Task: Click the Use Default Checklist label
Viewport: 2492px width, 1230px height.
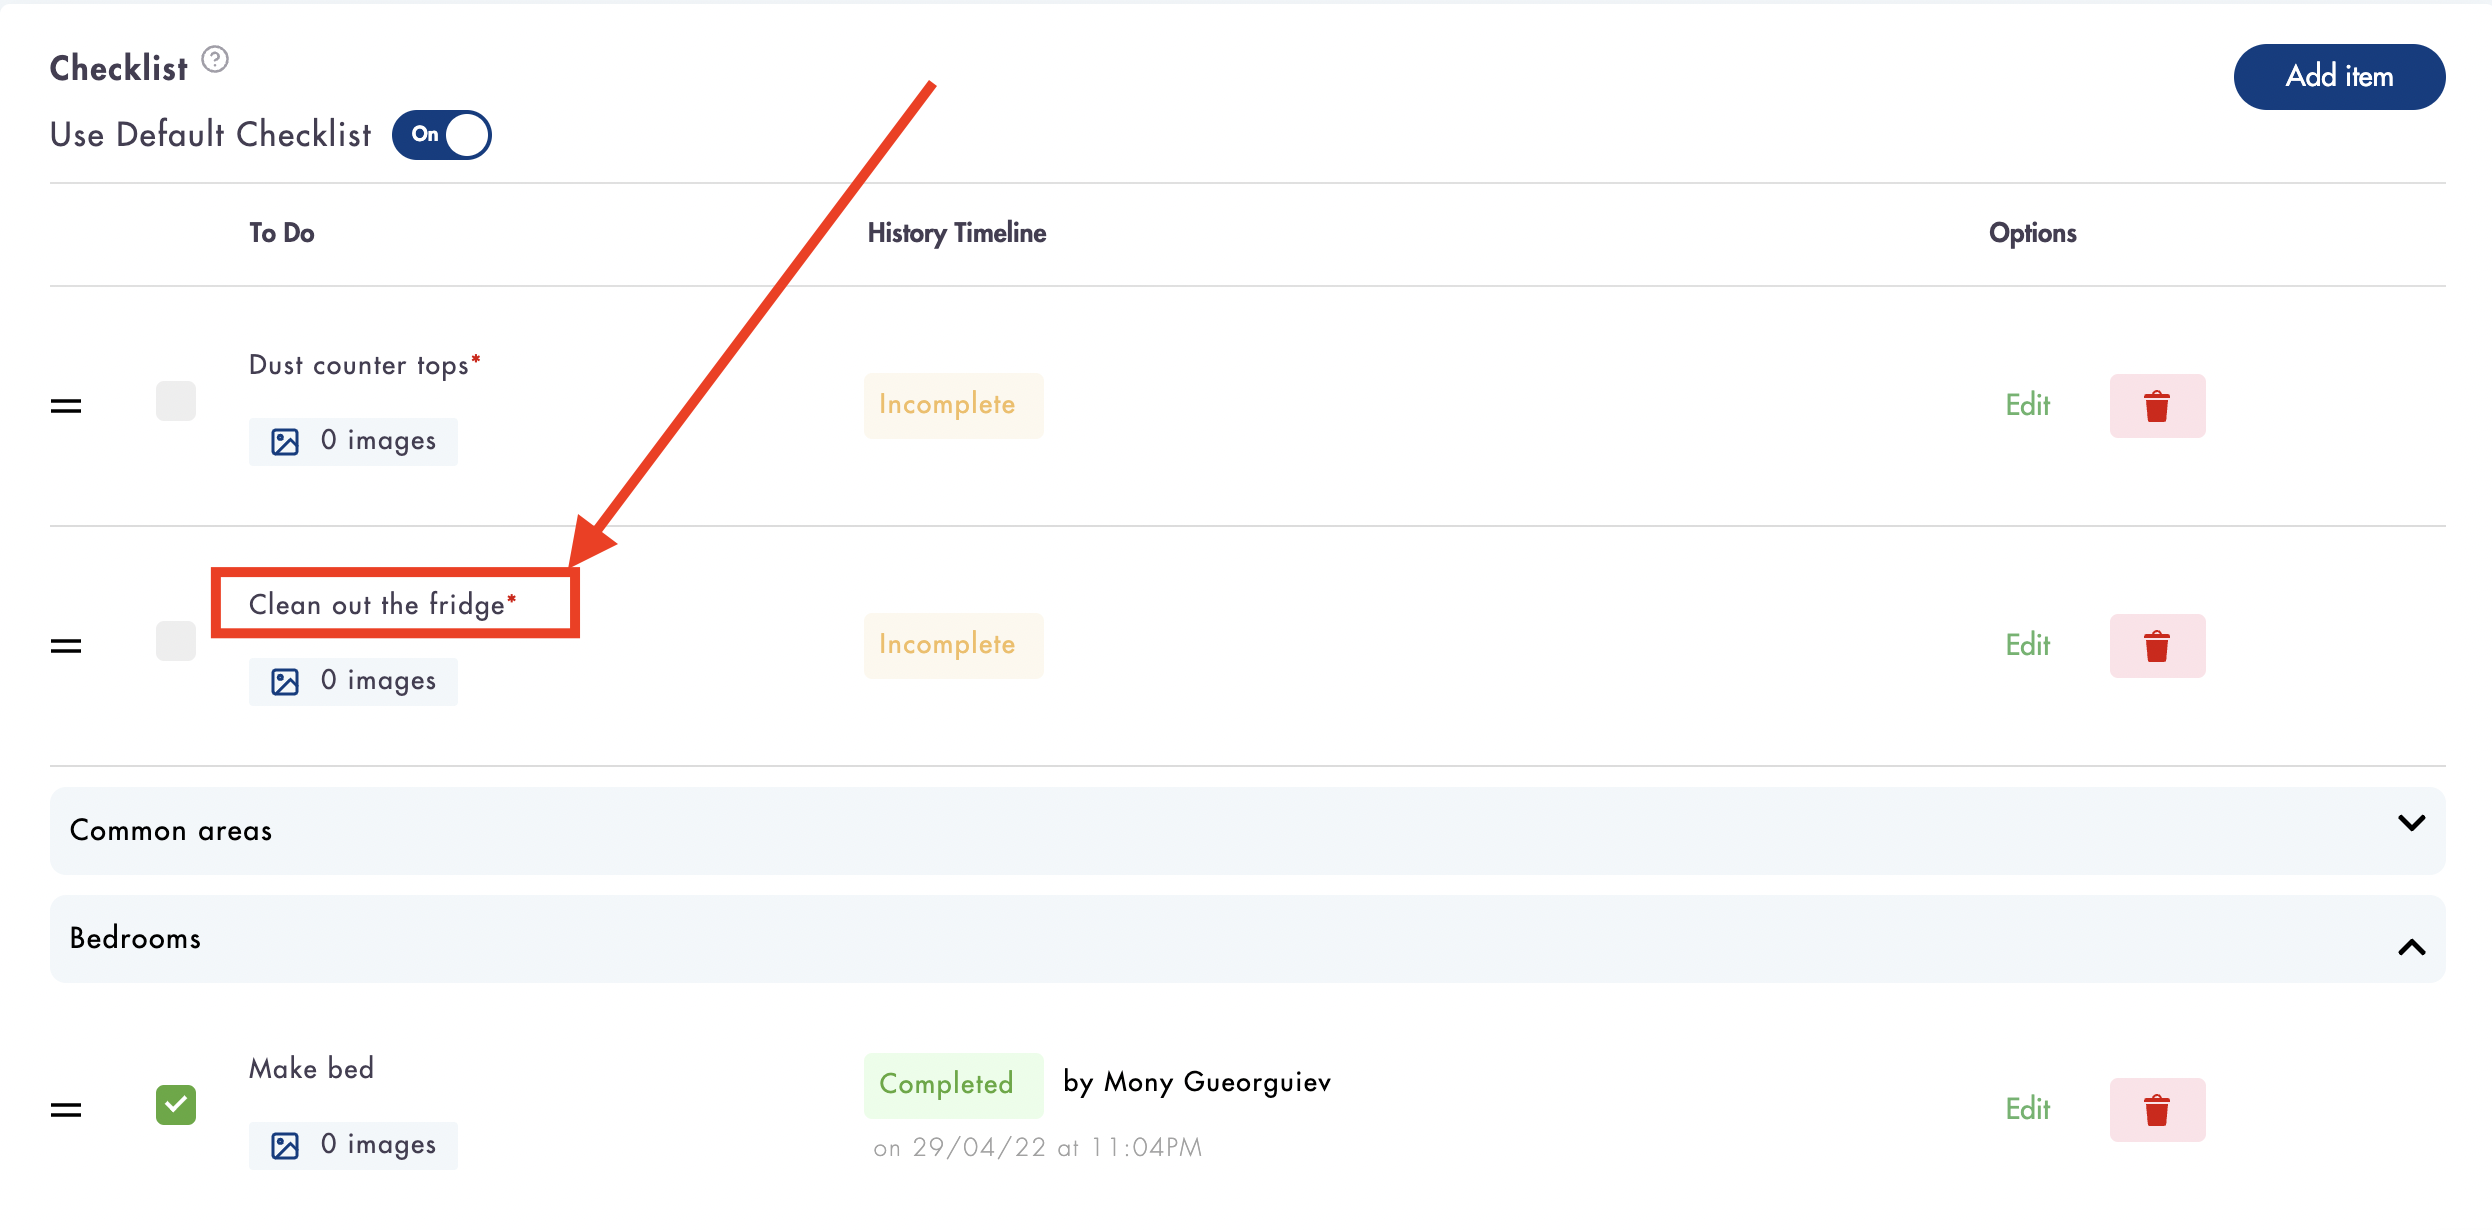Action: click(x=211, y=134)
